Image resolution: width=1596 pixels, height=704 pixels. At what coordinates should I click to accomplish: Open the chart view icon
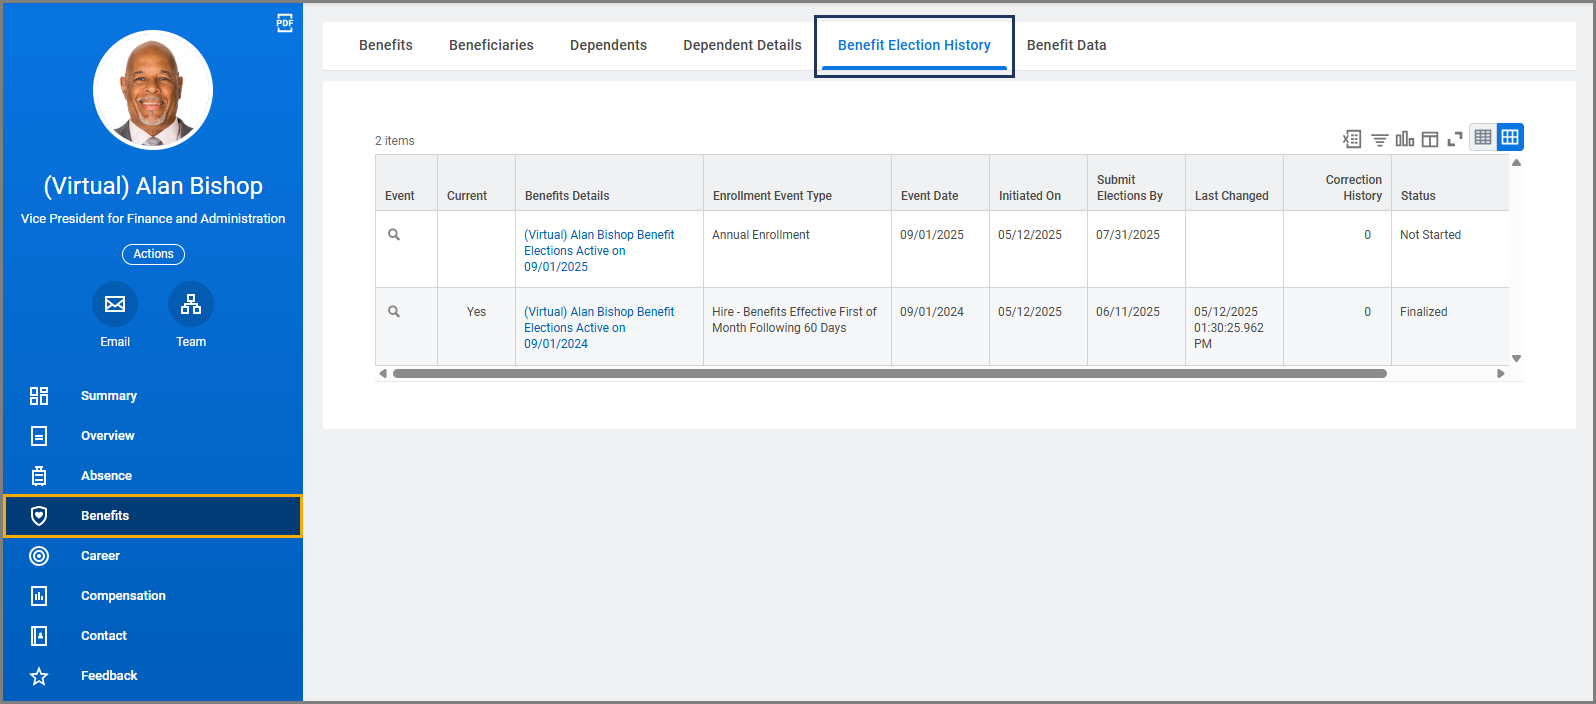[1405, 139]
